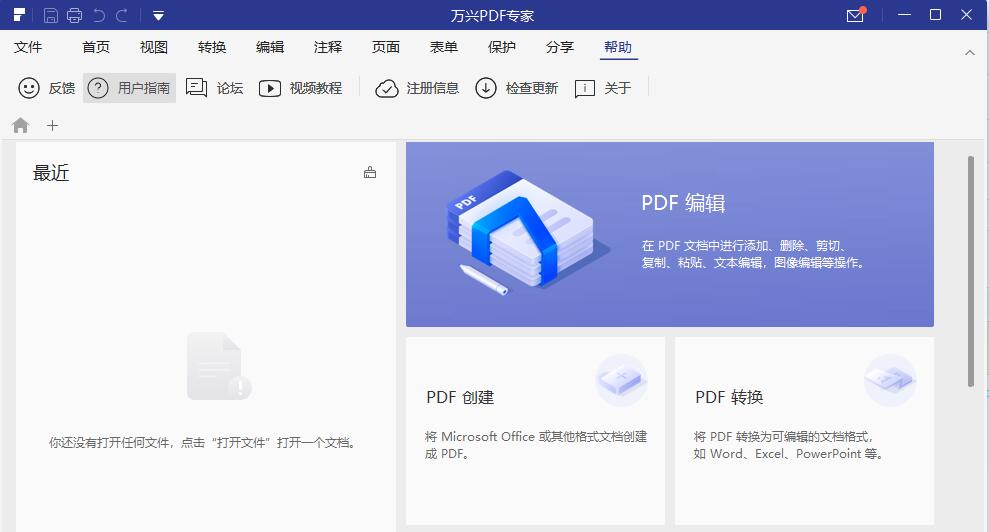The image size is (989, 532).
Task: Collapse the ribbon with the chevron
Action: [x=970, y=52]
